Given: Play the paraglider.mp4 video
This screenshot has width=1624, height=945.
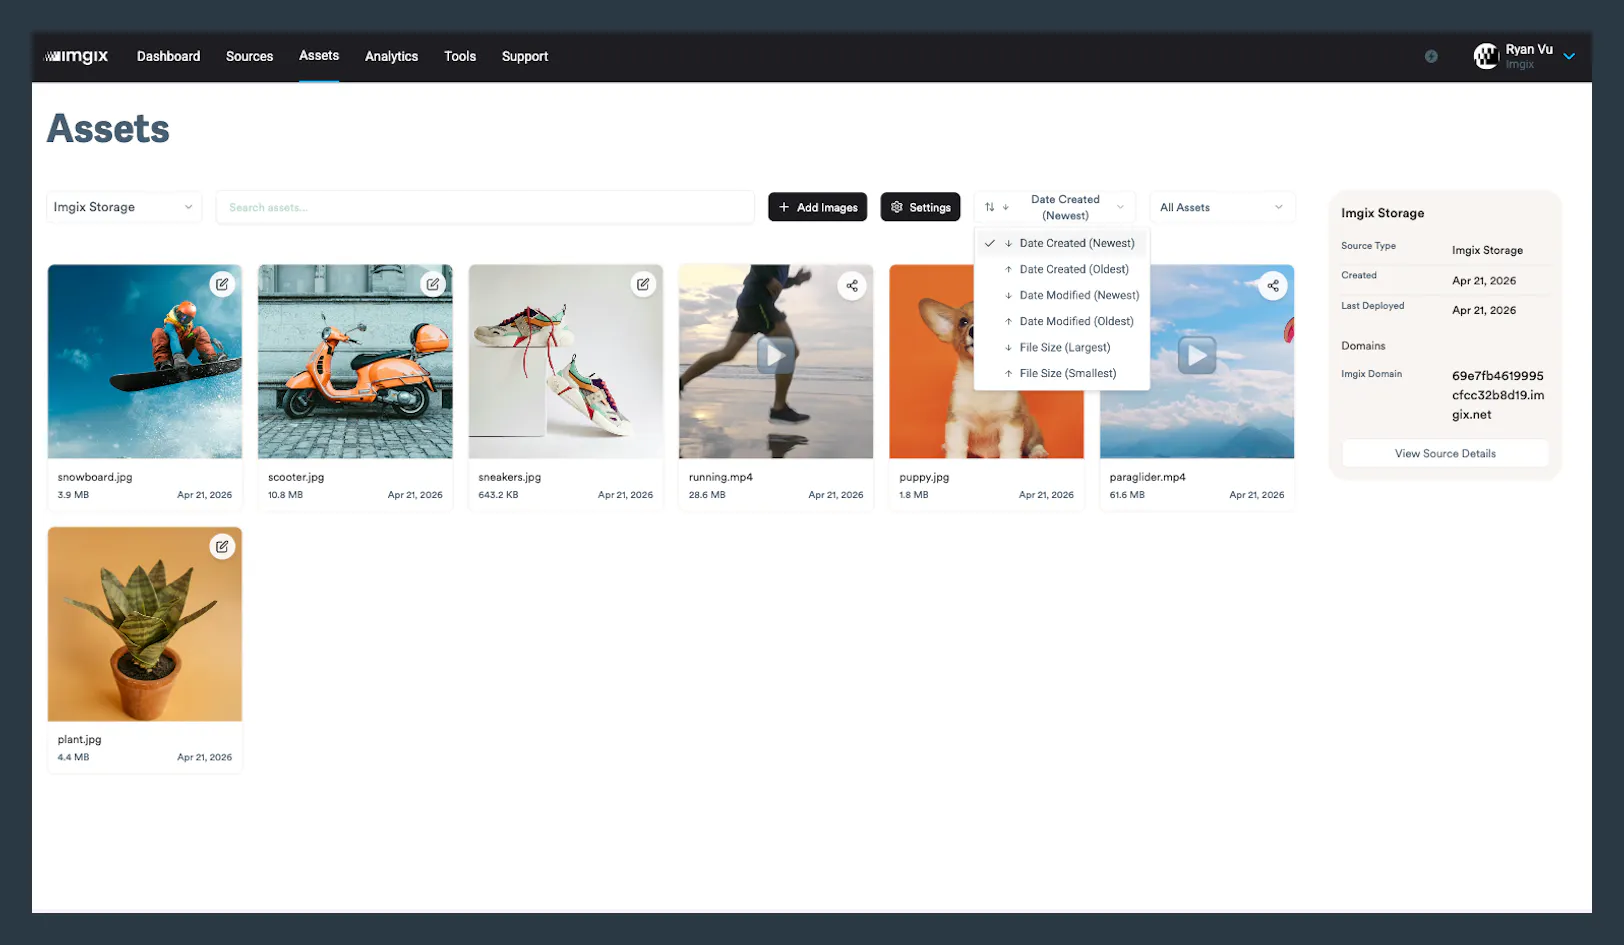Looking at the screenshot, I should (x=1198, y=354).
